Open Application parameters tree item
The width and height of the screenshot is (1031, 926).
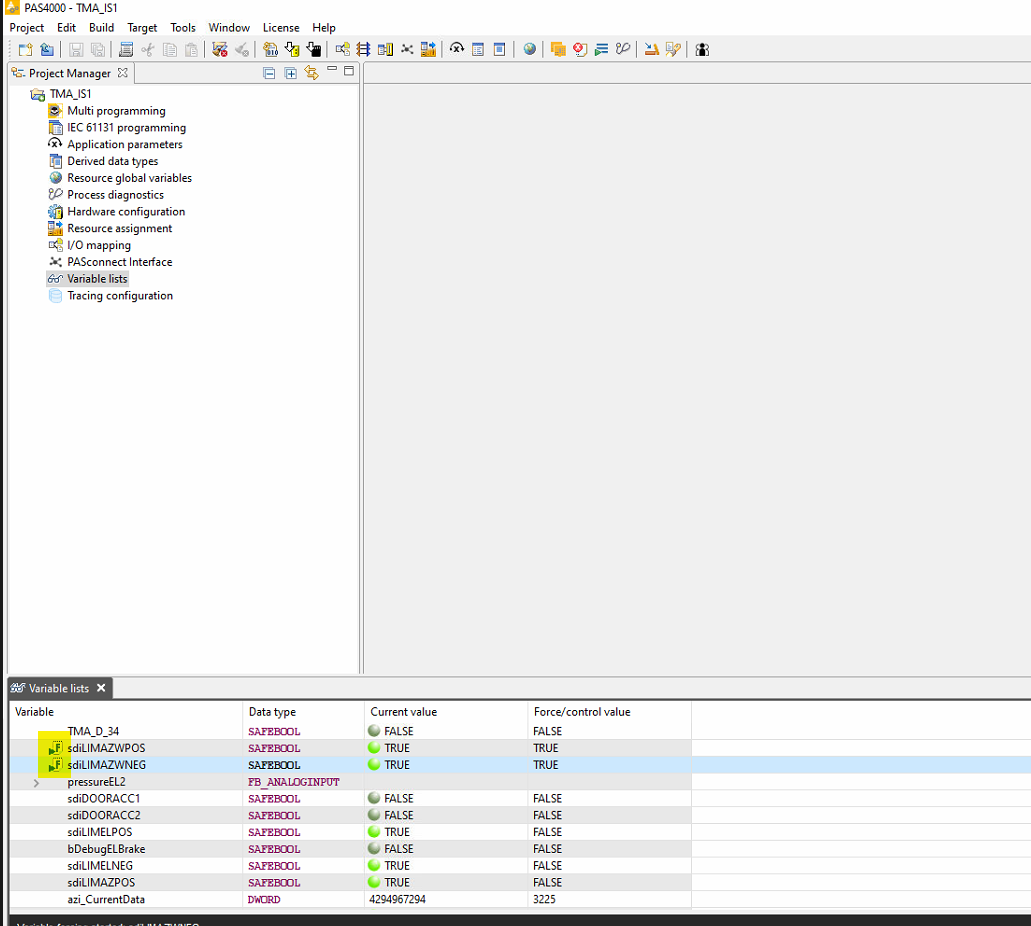[125, 145]
